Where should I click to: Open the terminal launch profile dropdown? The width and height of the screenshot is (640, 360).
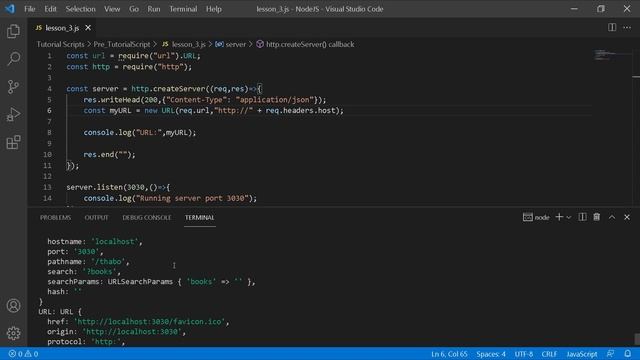[569, 217]
